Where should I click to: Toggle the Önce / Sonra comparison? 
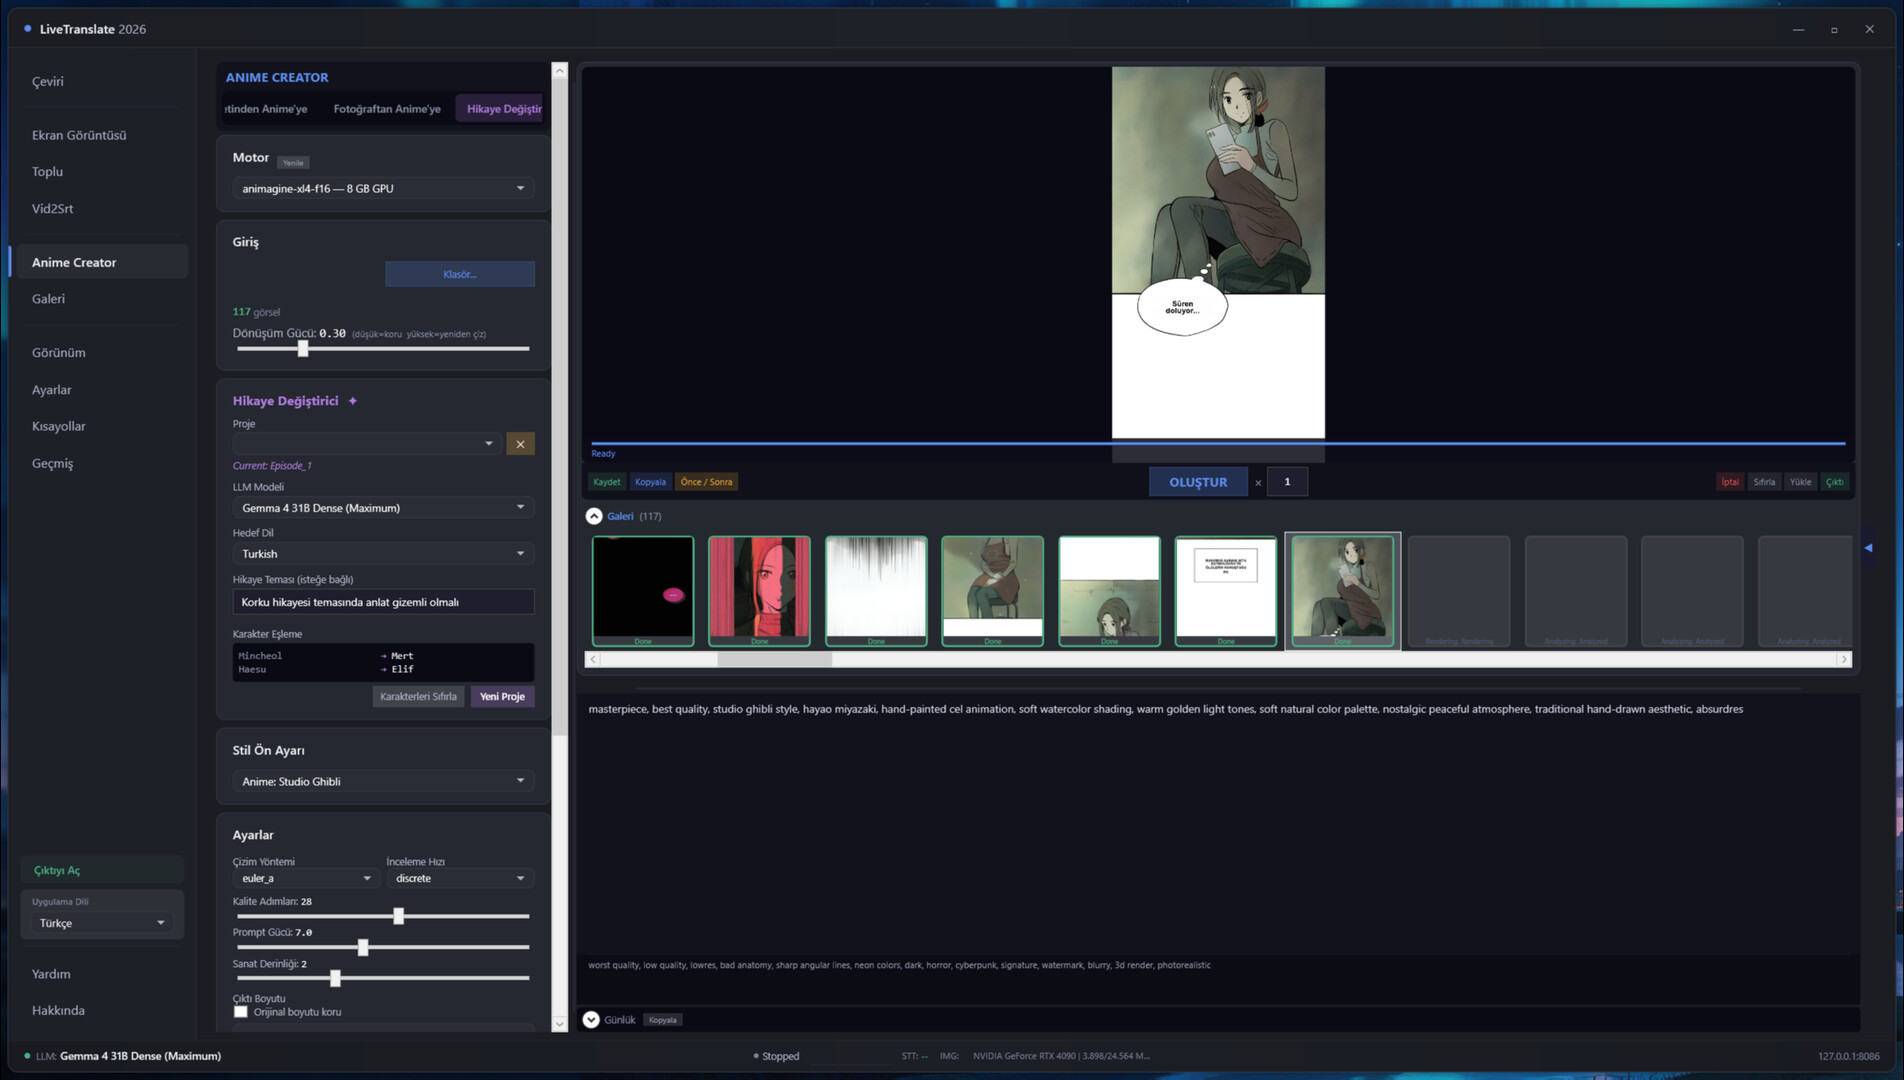(706, 482)
